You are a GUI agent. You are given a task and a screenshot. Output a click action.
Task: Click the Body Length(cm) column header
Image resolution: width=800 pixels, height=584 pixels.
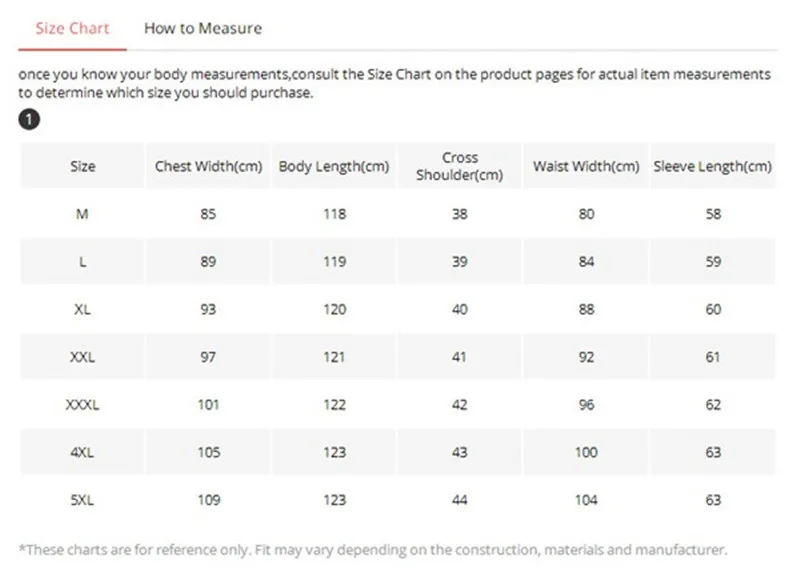(334, 166)
